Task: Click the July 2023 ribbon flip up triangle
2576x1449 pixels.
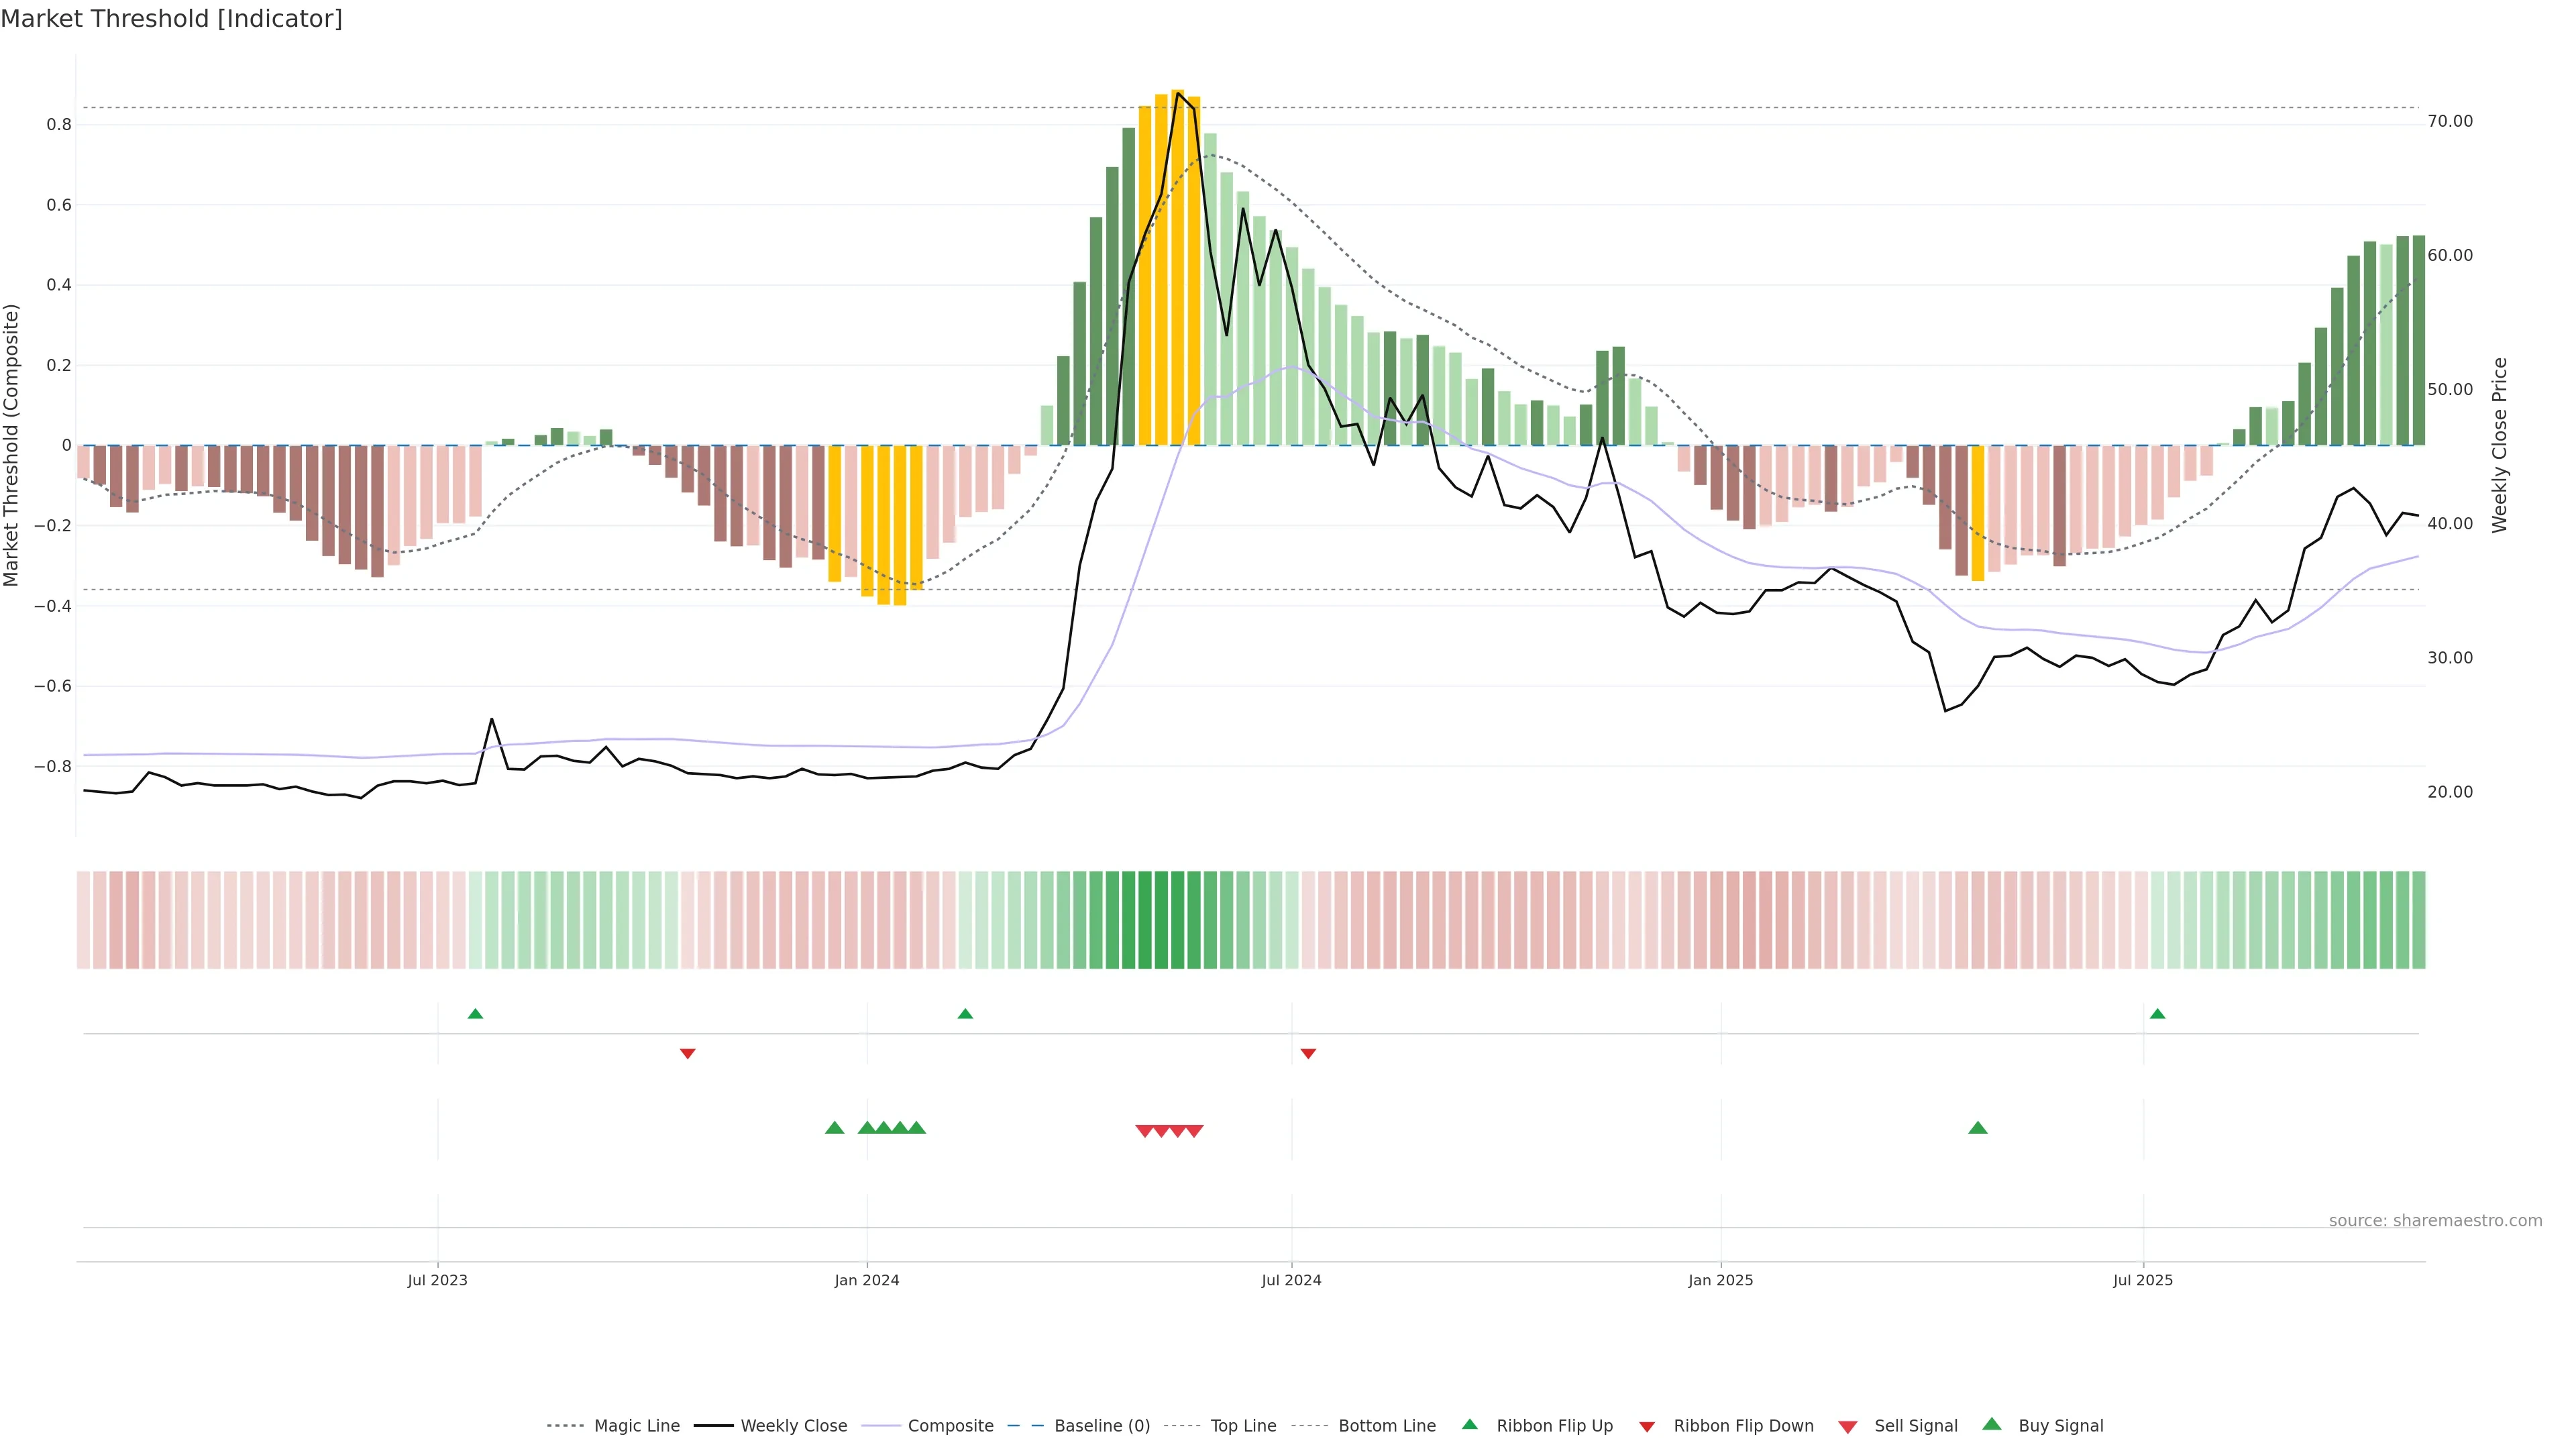Action: click(x=475, y=1014)
